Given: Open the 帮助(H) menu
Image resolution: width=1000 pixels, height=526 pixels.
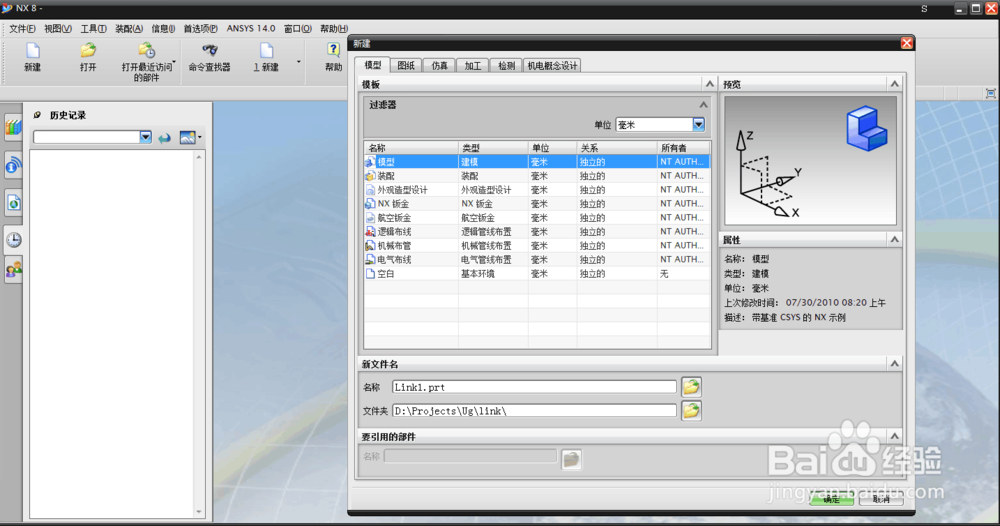Looking at the screenshot, I should click(x=334, y=29).
